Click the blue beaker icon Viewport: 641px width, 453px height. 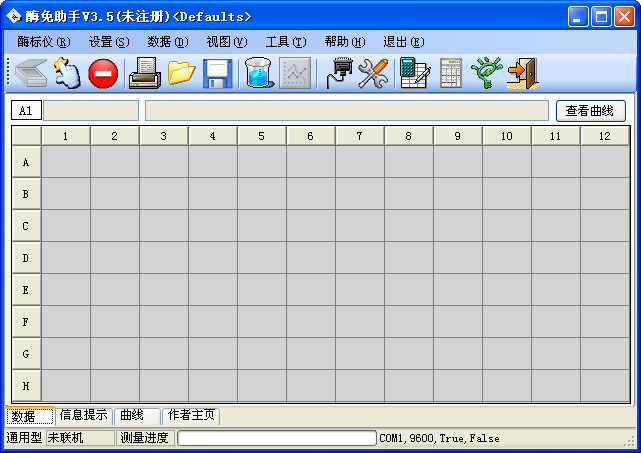click(x=258, y=73)
